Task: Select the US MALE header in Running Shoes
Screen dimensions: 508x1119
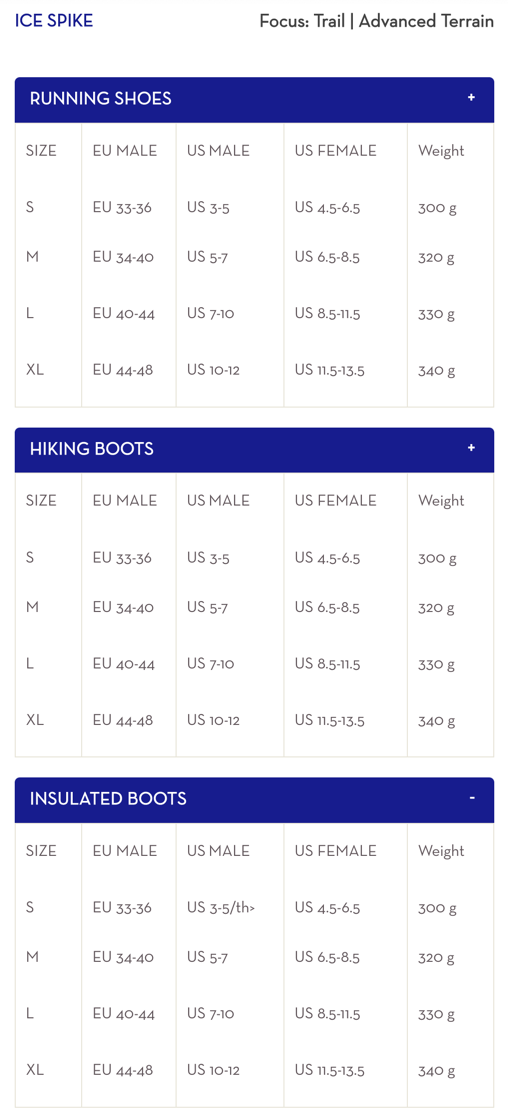Action: click(218, 151)
